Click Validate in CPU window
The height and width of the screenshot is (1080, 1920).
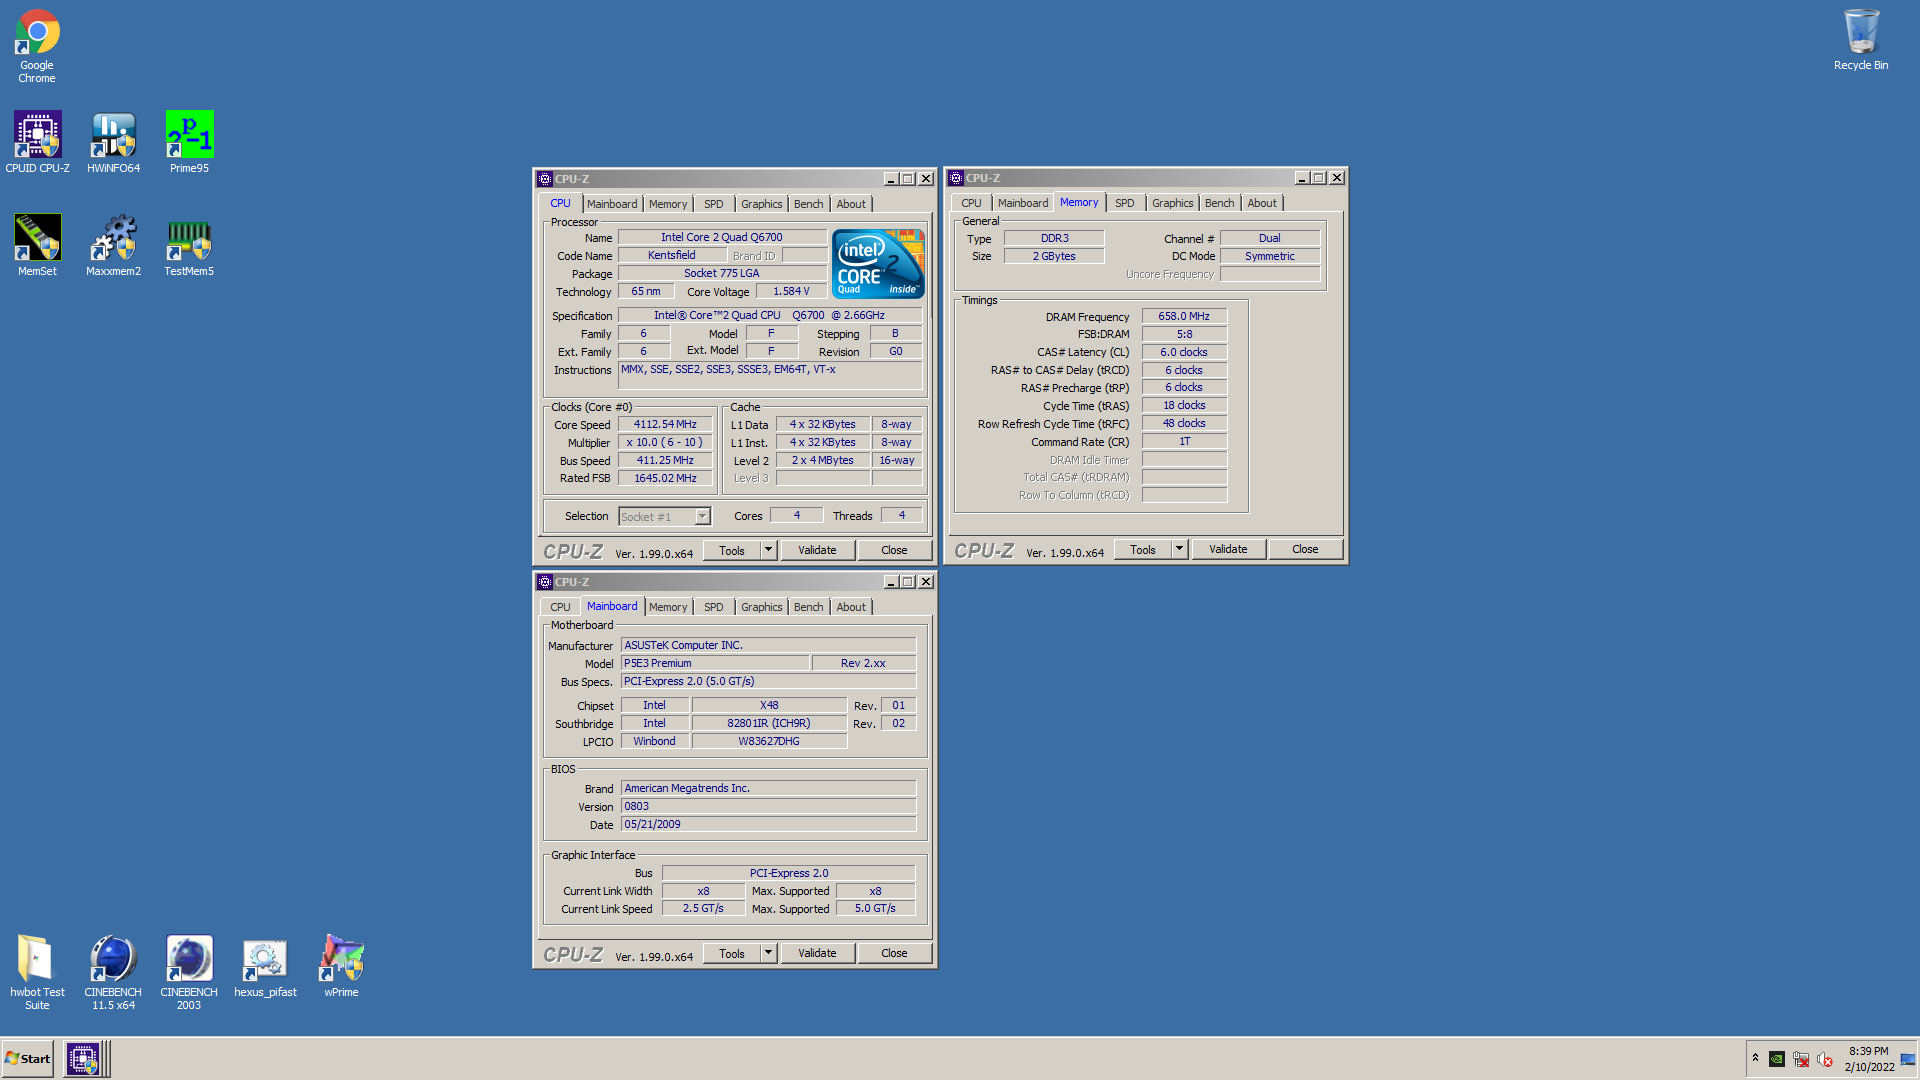(817, 550)
